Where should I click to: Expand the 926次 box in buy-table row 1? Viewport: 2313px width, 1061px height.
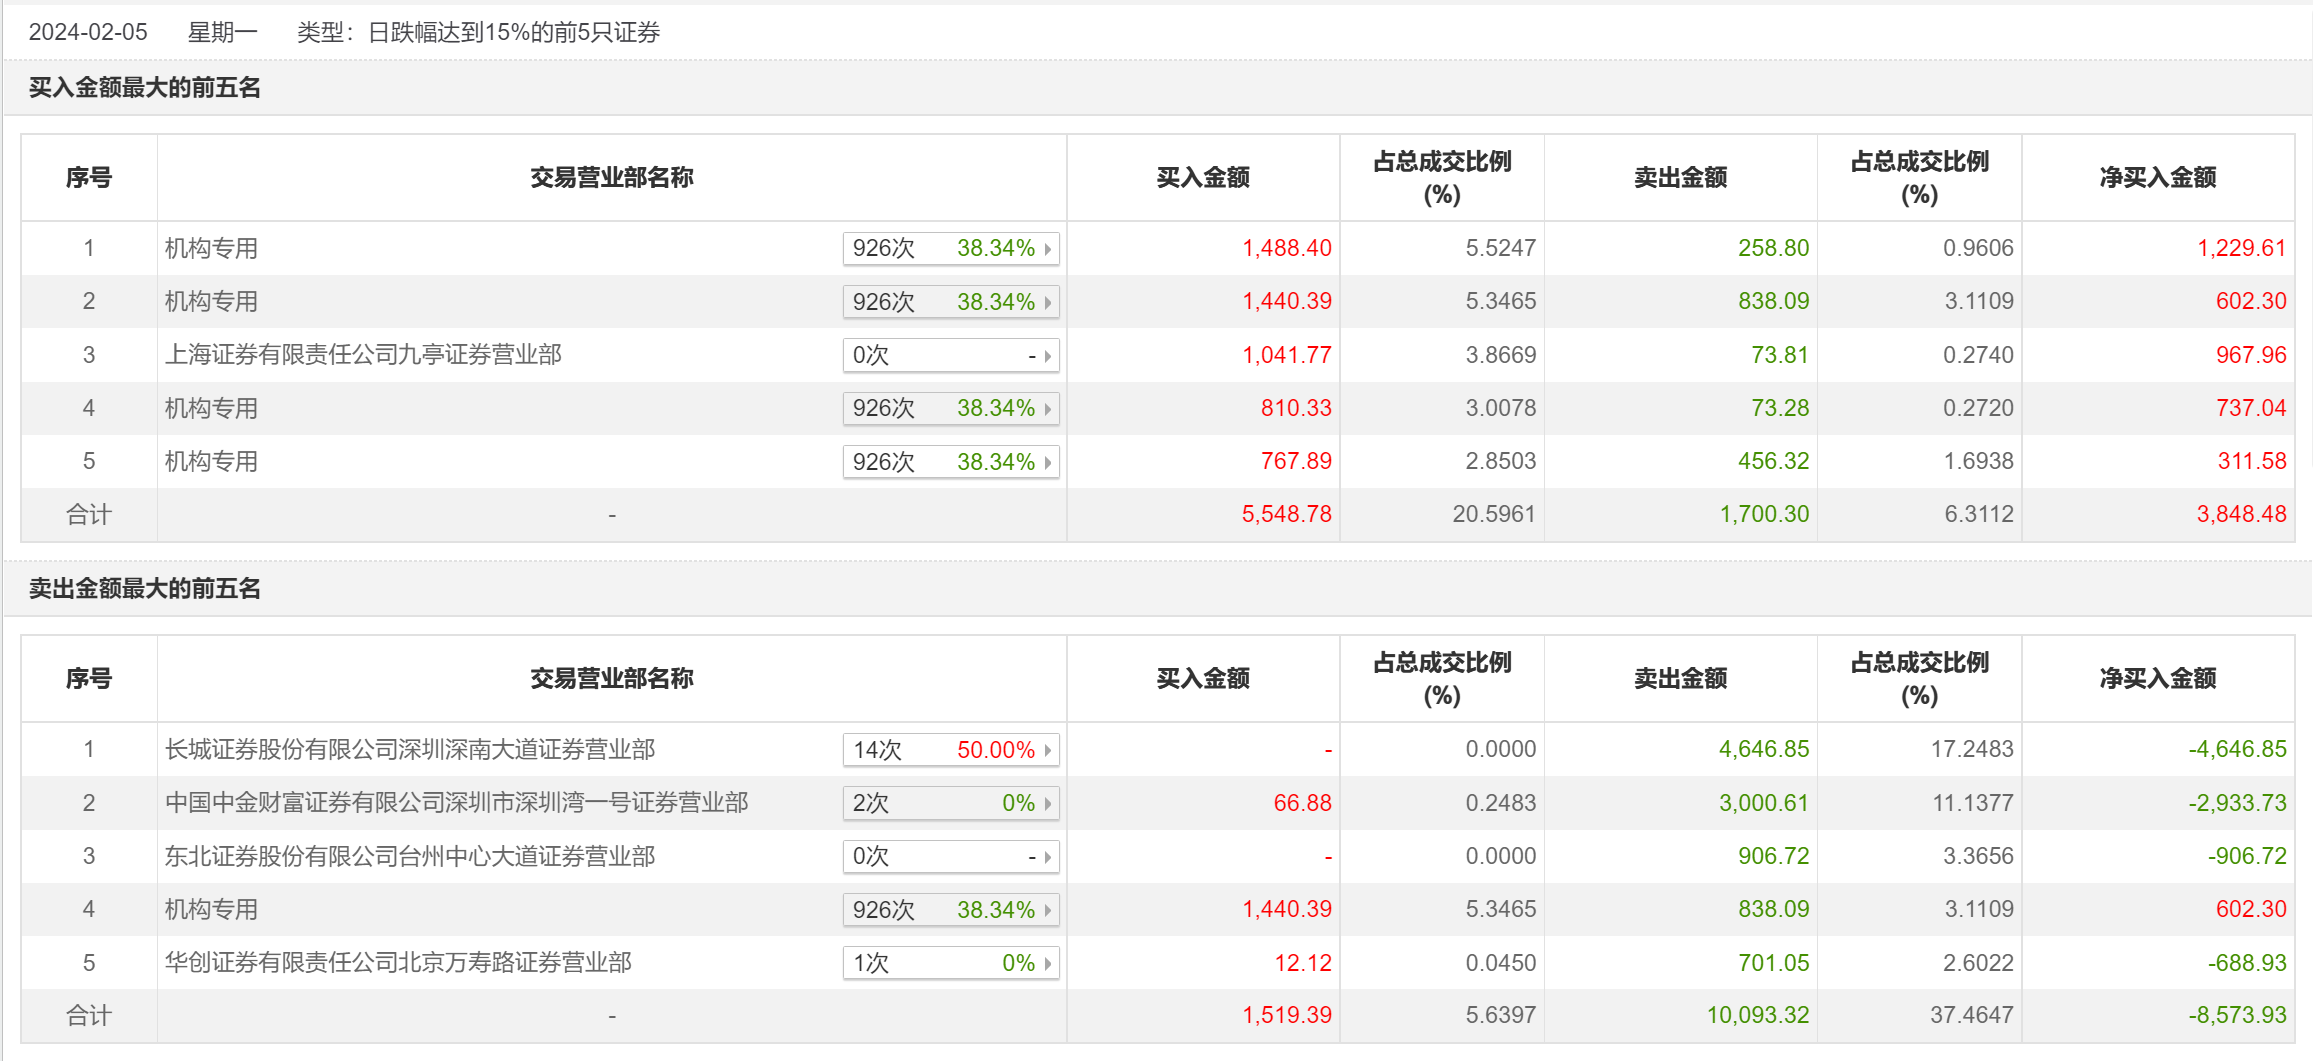[1047, 249]
